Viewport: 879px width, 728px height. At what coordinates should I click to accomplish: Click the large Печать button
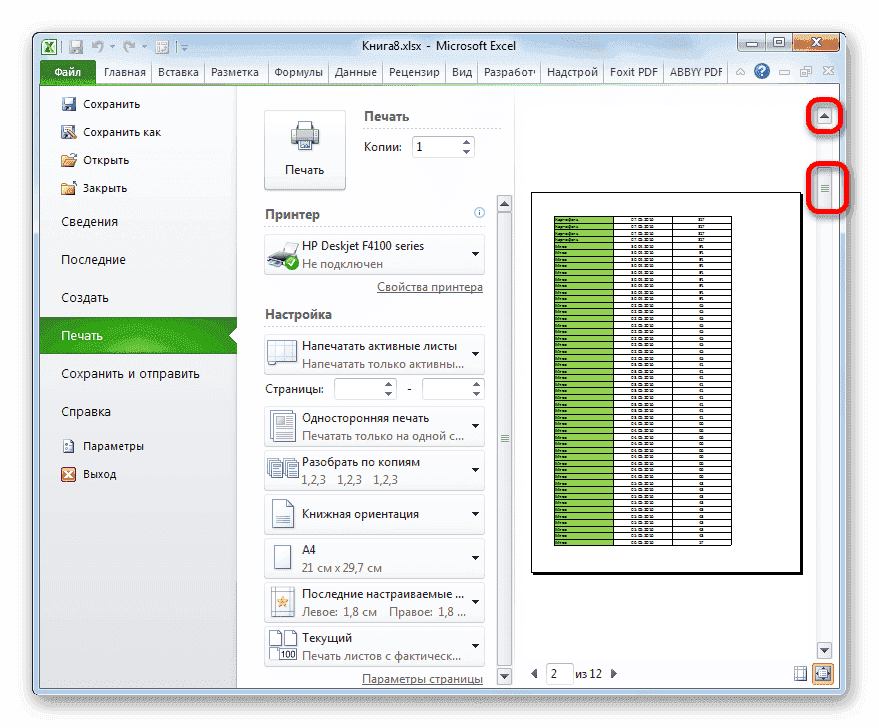(304, 144)
